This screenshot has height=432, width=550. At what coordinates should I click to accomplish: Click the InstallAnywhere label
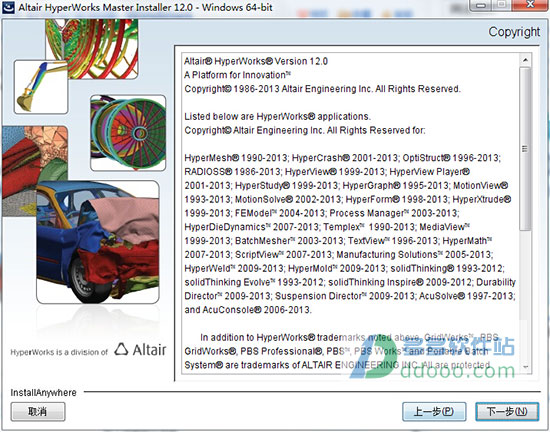point(43,392)
